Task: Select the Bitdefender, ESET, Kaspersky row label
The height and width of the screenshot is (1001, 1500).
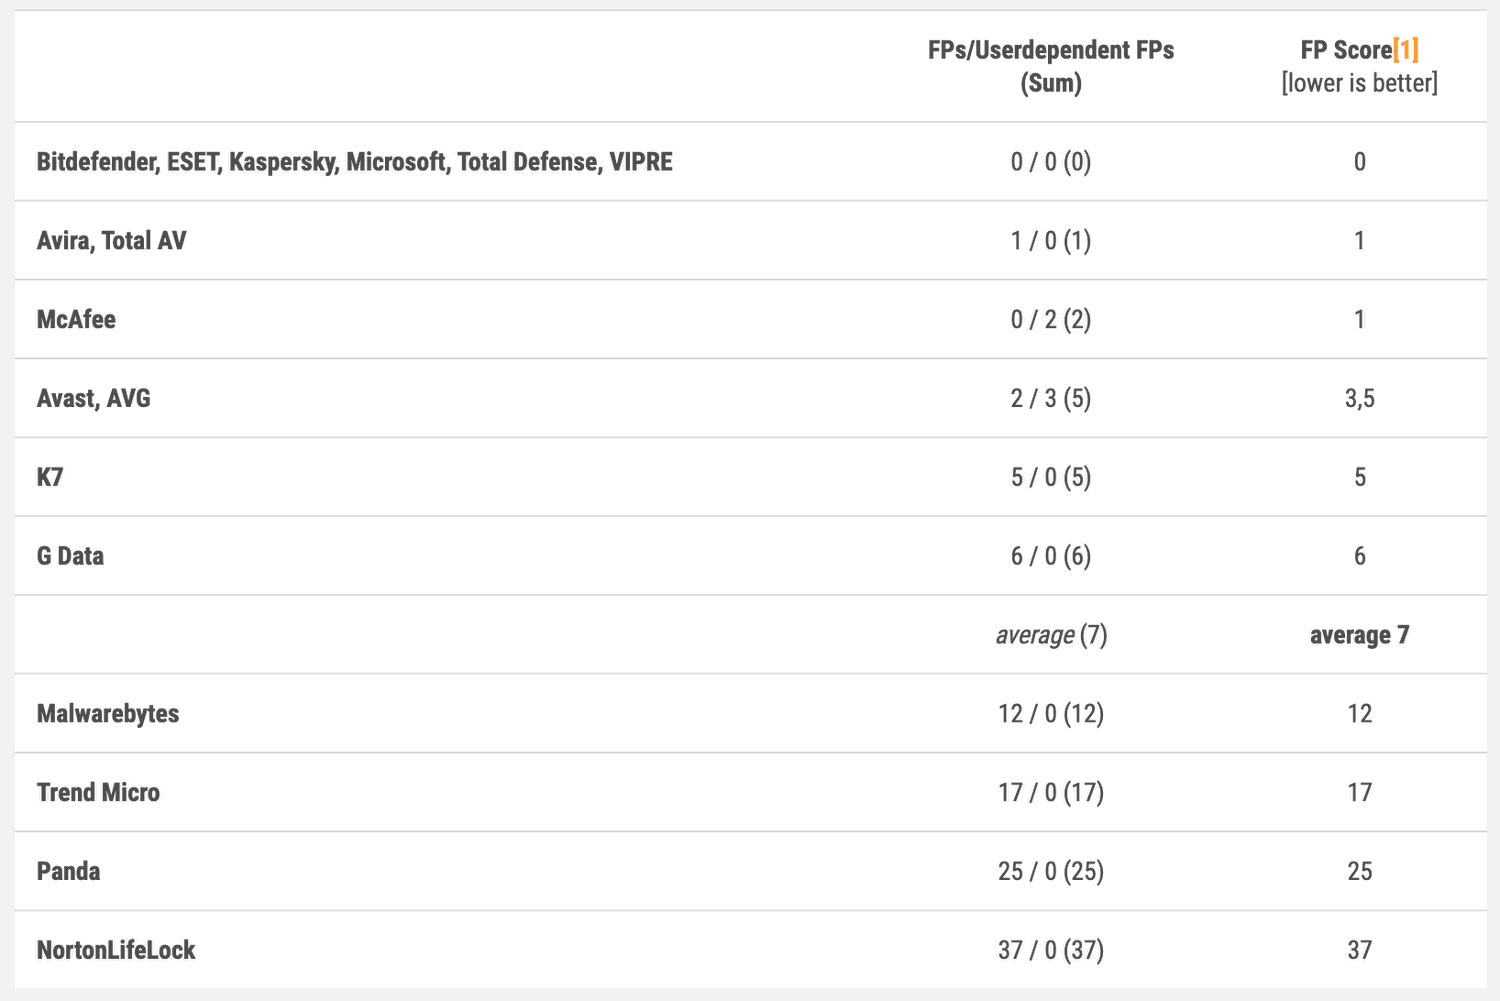Action: [x=354, y=162]
